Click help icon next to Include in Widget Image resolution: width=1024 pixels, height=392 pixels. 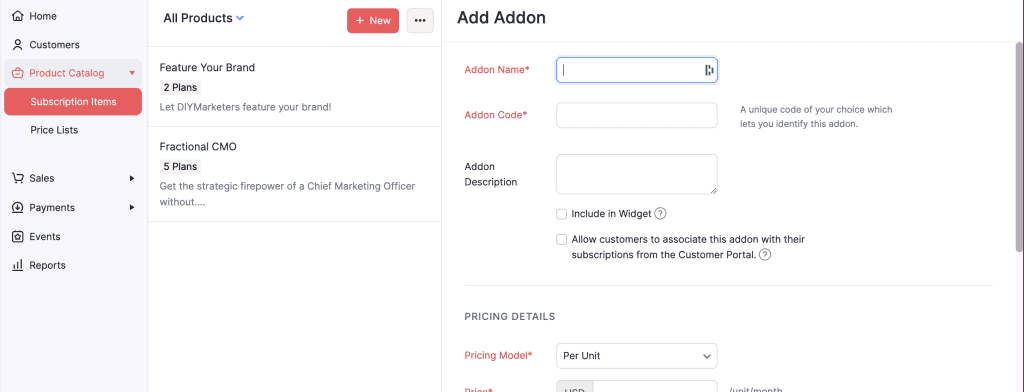pos(660,214)
